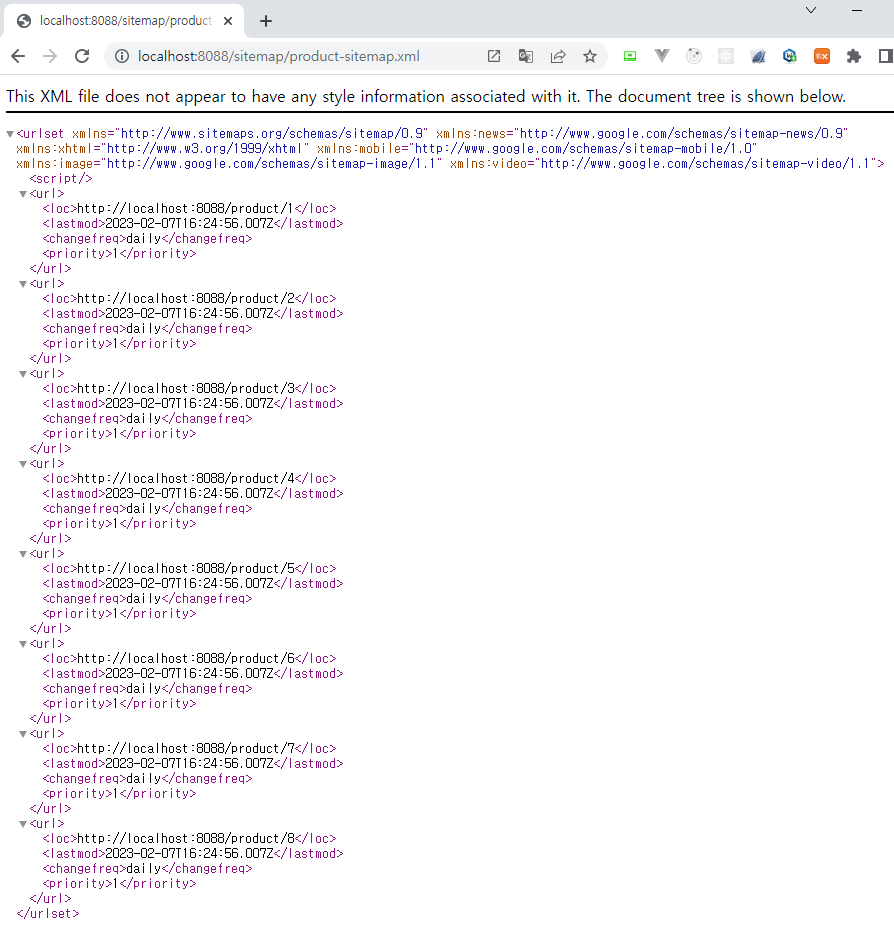894x930 pixels.
Task: Click the script tag line
Action: pyautogui.click(x=61, y=179)
